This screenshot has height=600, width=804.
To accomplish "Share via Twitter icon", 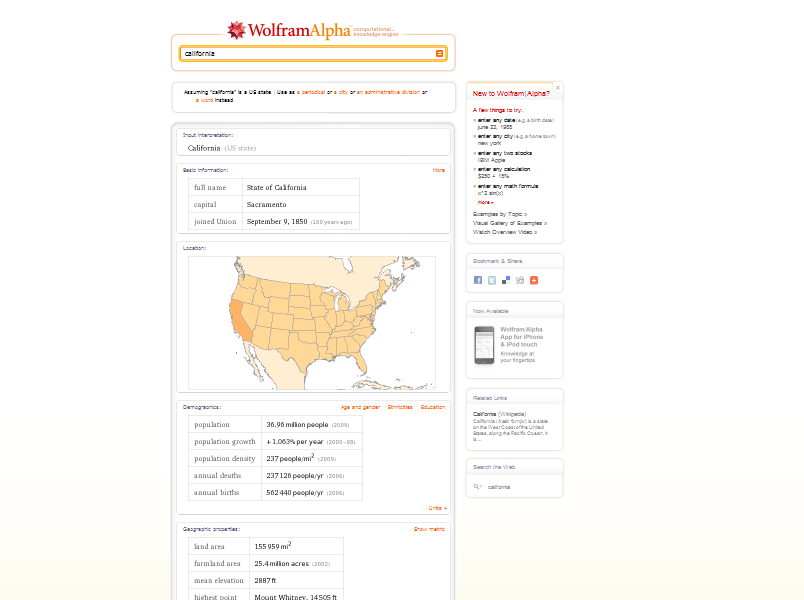I will pyautogui.click(x=492, y=280).
